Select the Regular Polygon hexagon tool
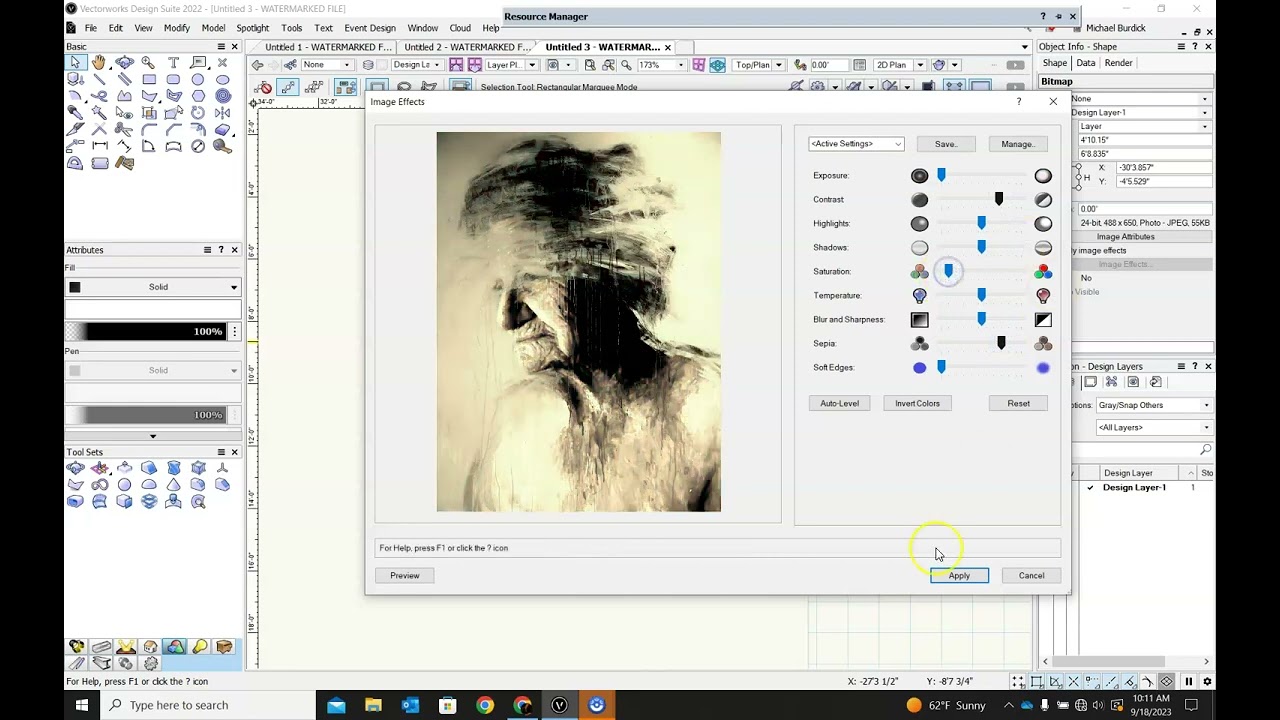This screenshot has height=720, width=1280. [198, 96]
